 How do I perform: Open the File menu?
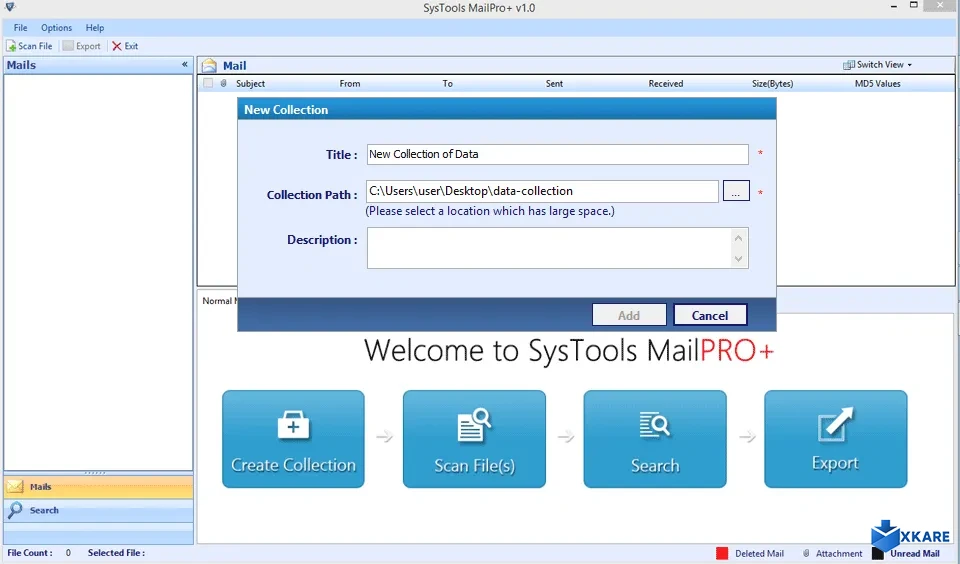click(x=20, y=28)
